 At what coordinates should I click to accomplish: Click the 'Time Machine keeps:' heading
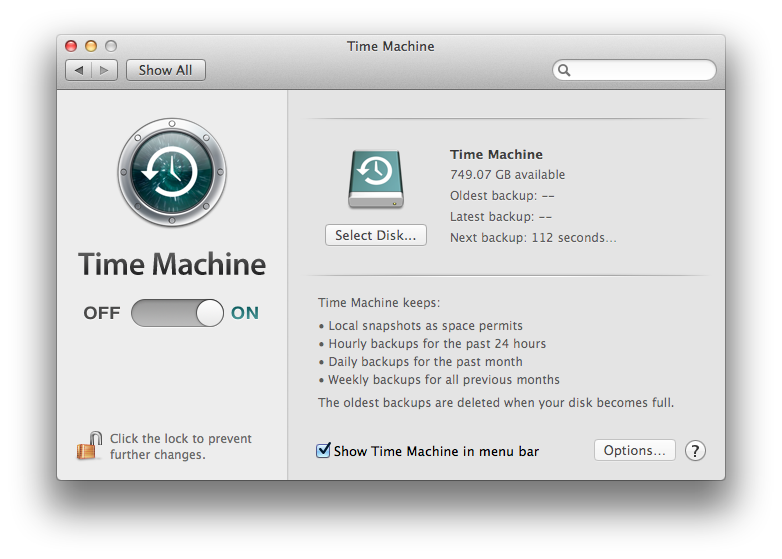pos(379,303)
